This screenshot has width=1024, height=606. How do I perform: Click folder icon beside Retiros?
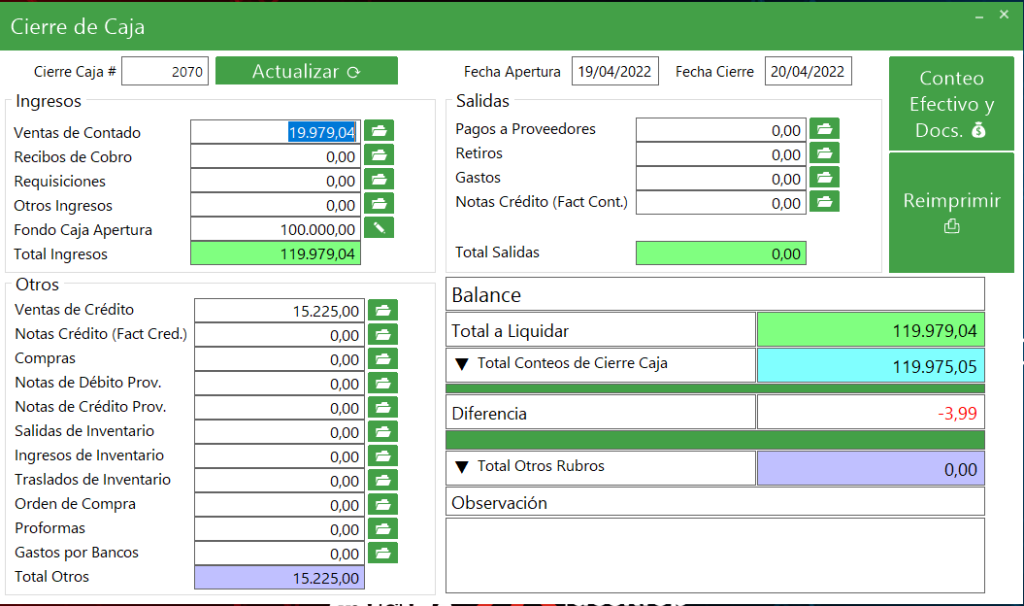coord(824,153)
